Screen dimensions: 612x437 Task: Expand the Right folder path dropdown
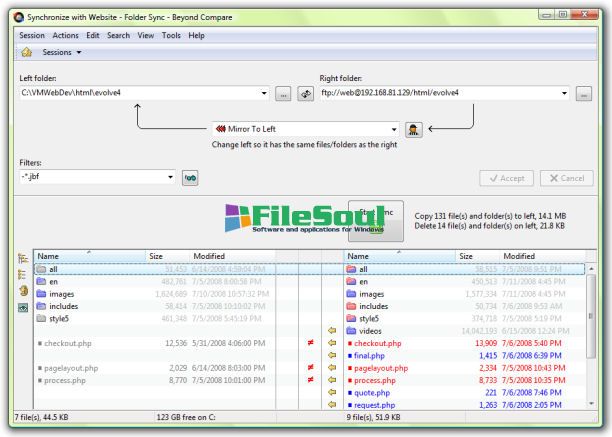coord(564,93)
